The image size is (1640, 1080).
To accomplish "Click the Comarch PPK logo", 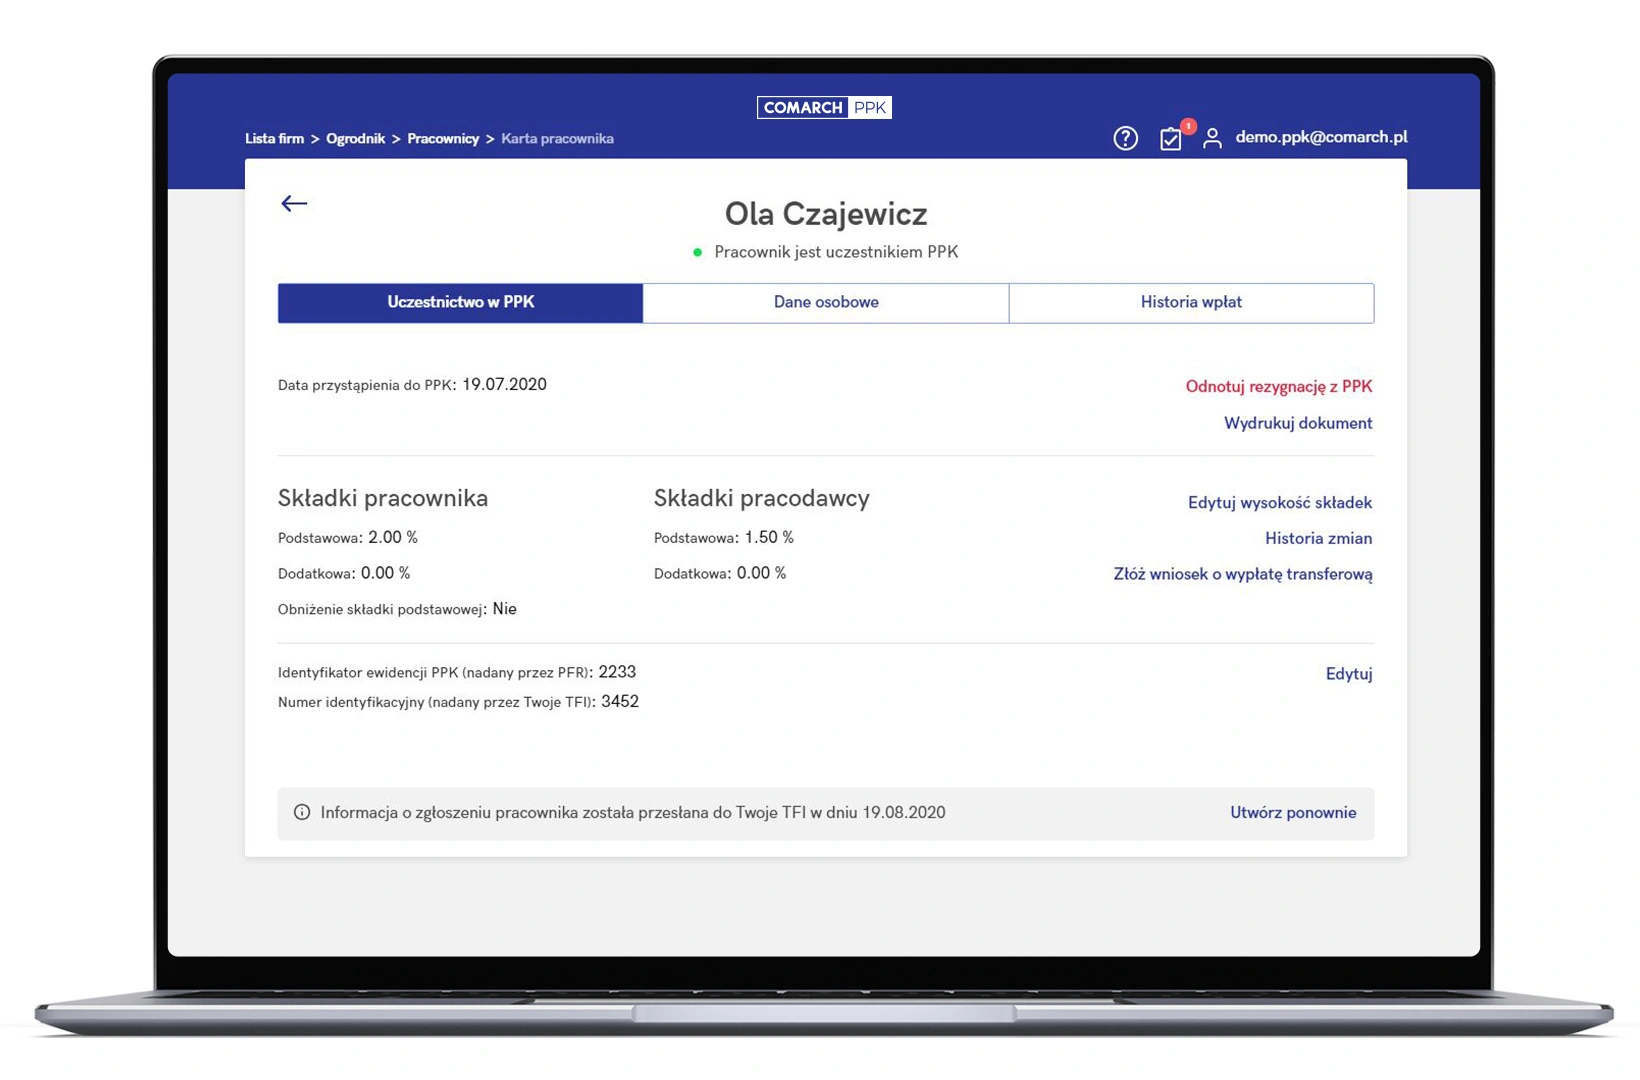I will (x=824, y=107).
